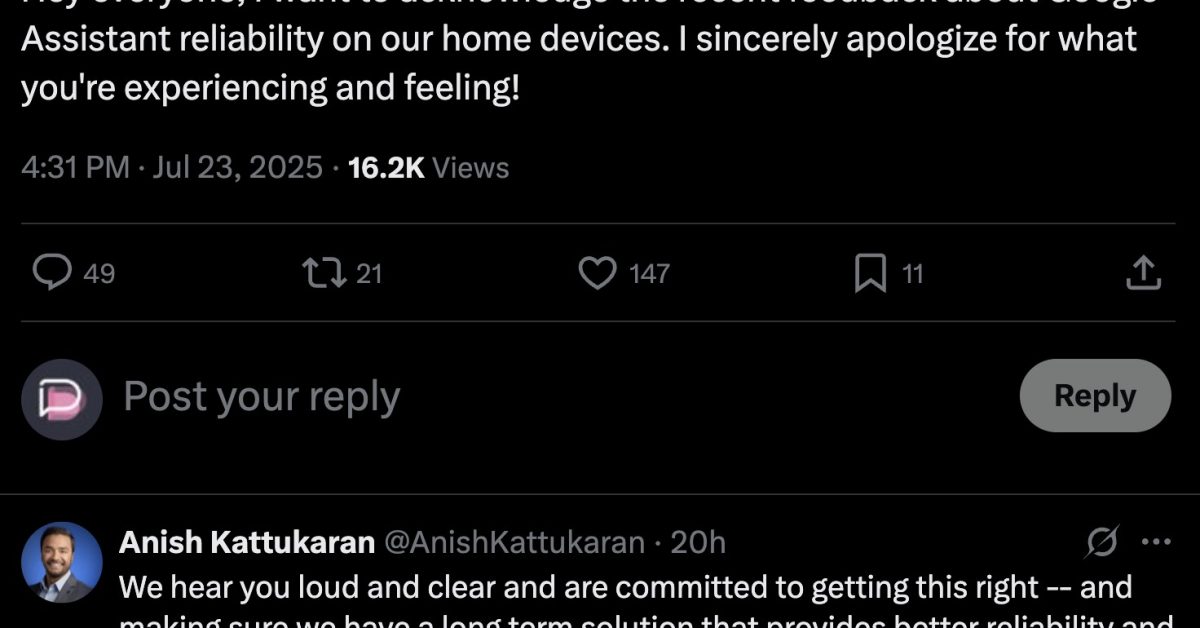Visit the @AnishKattukaran handle link
Viewport: 1200px width, 628px height.
[514, 542]
